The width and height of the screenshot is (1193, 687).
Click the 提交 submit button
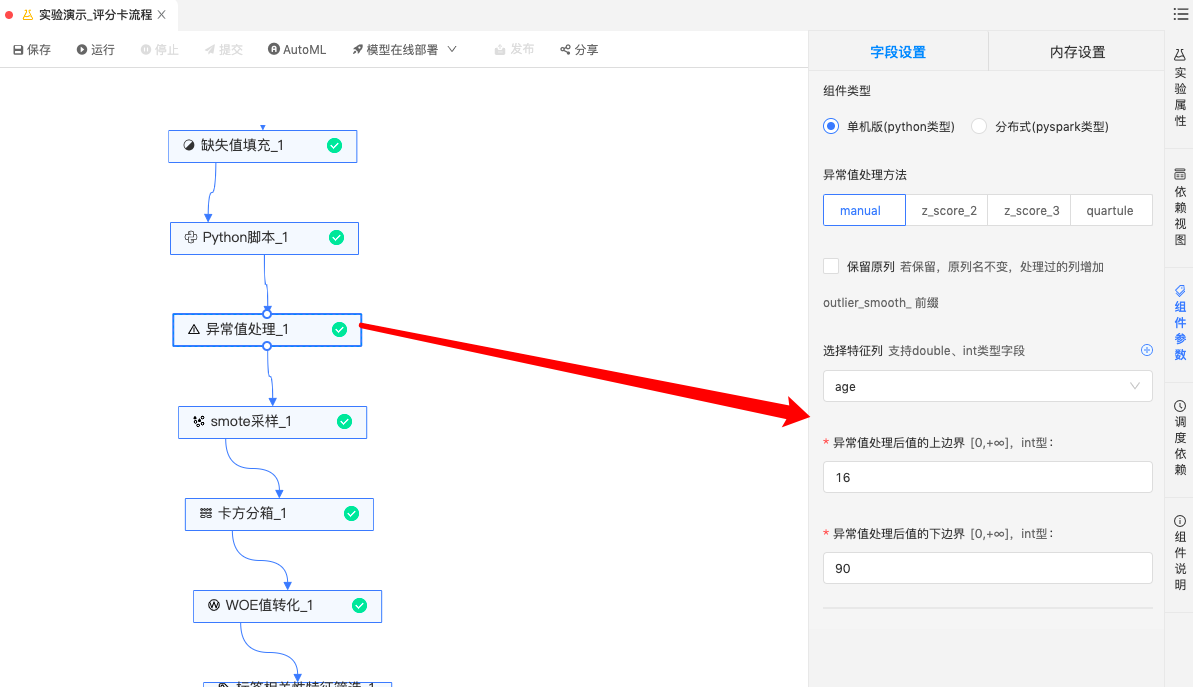coord(224,49)
